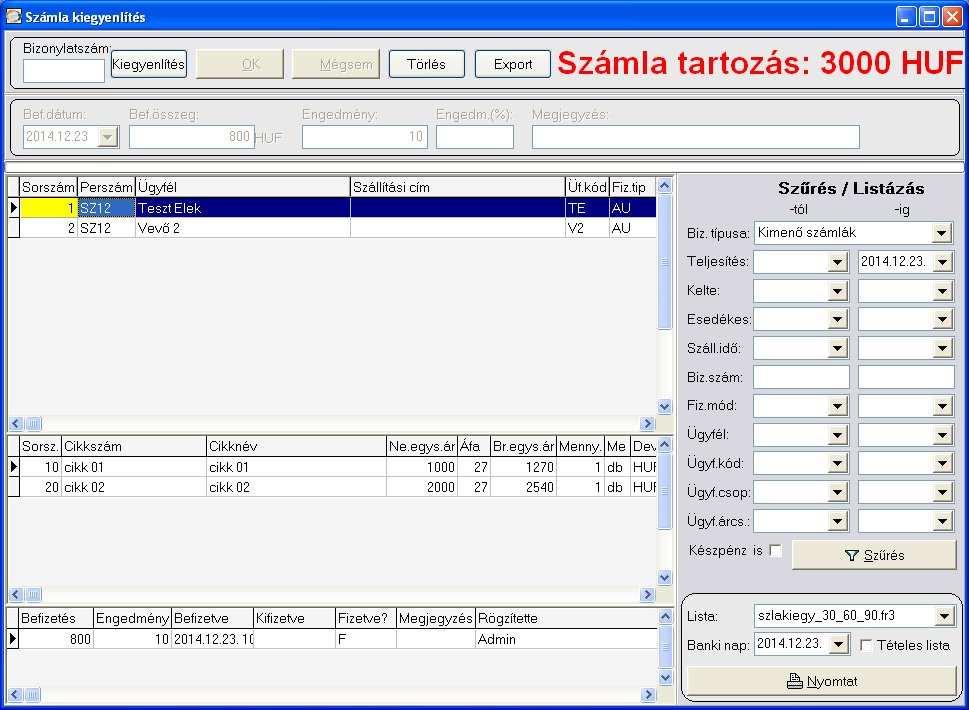Open the Esedékes to-date dropdown
The width and height of the screenshot is (969, 710).
point(942,319)
